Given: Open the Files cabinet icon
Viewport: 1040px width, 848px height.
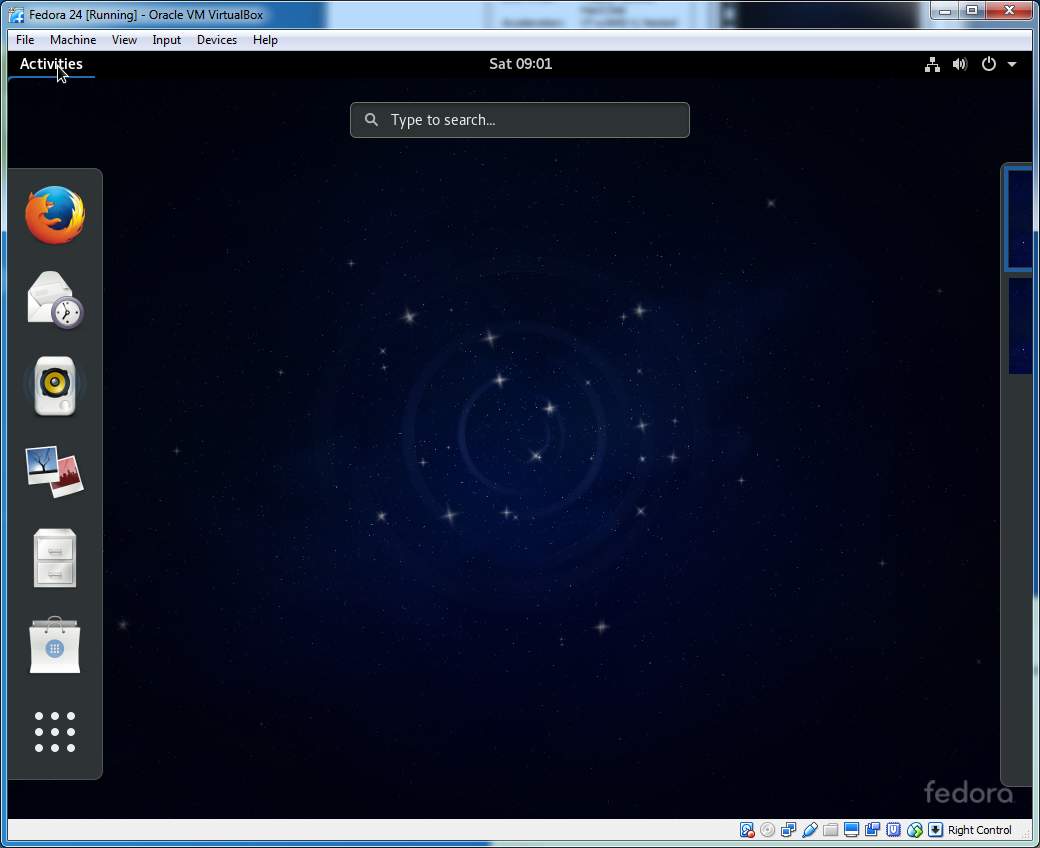Looking at the screenshot, I should pos(55,558).
